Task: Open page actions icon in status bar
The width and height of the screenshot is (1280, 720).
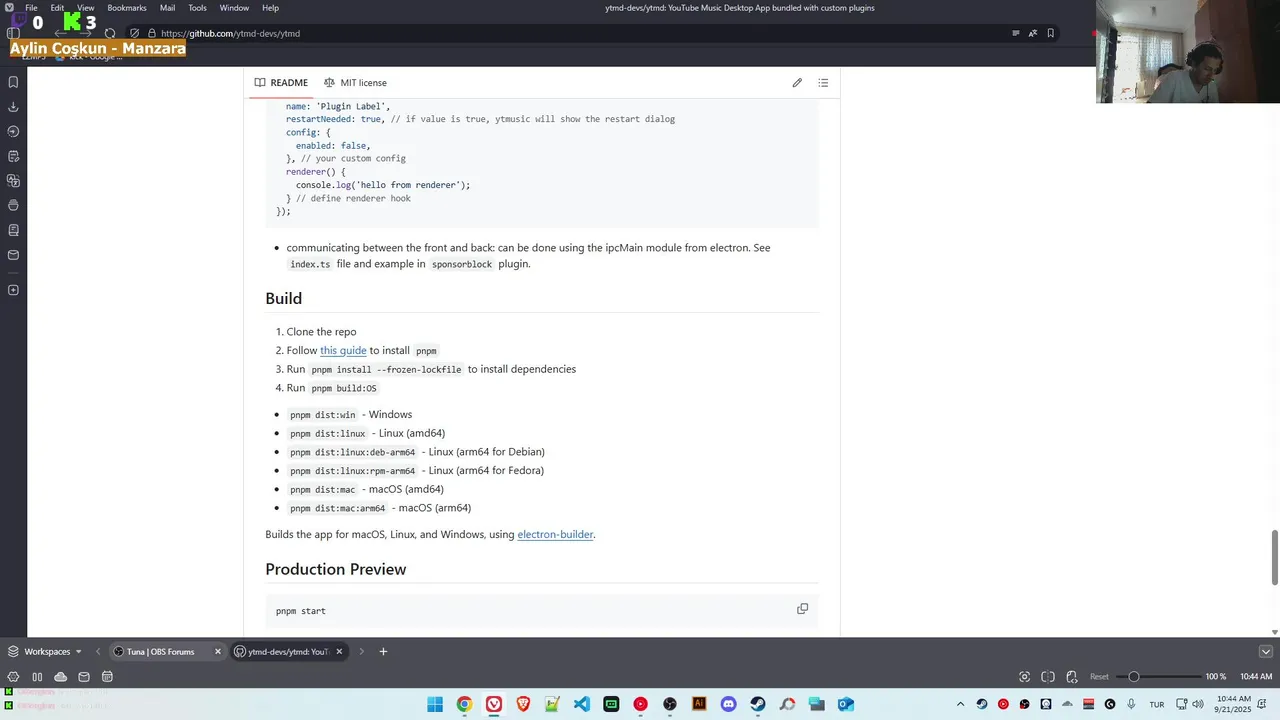Action: (x=1072, y=677)
